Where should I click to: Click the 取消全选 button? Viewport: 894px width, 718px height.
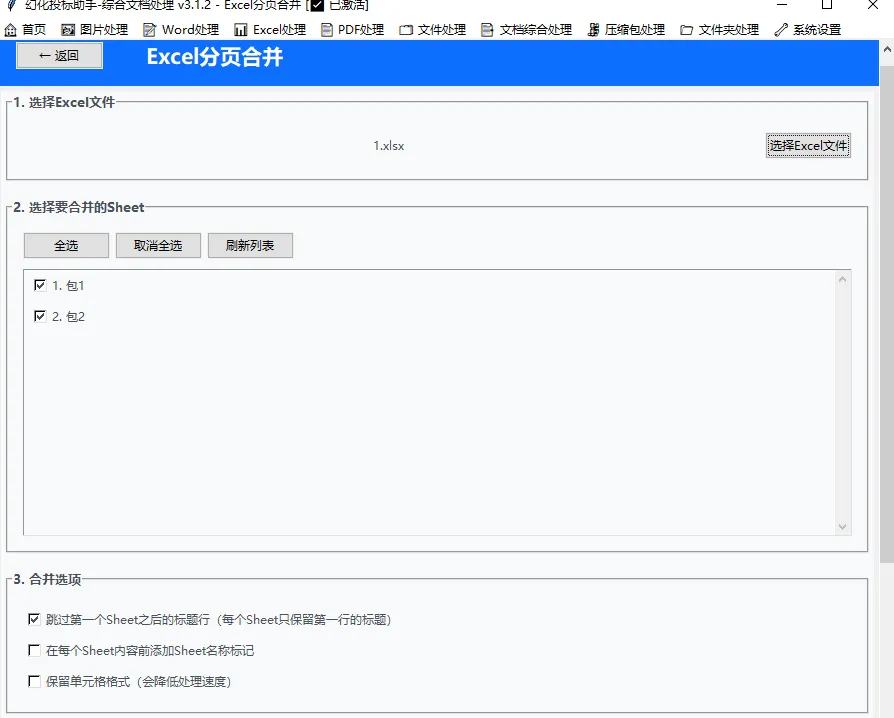pyautogui.click(x=158, y=245)
